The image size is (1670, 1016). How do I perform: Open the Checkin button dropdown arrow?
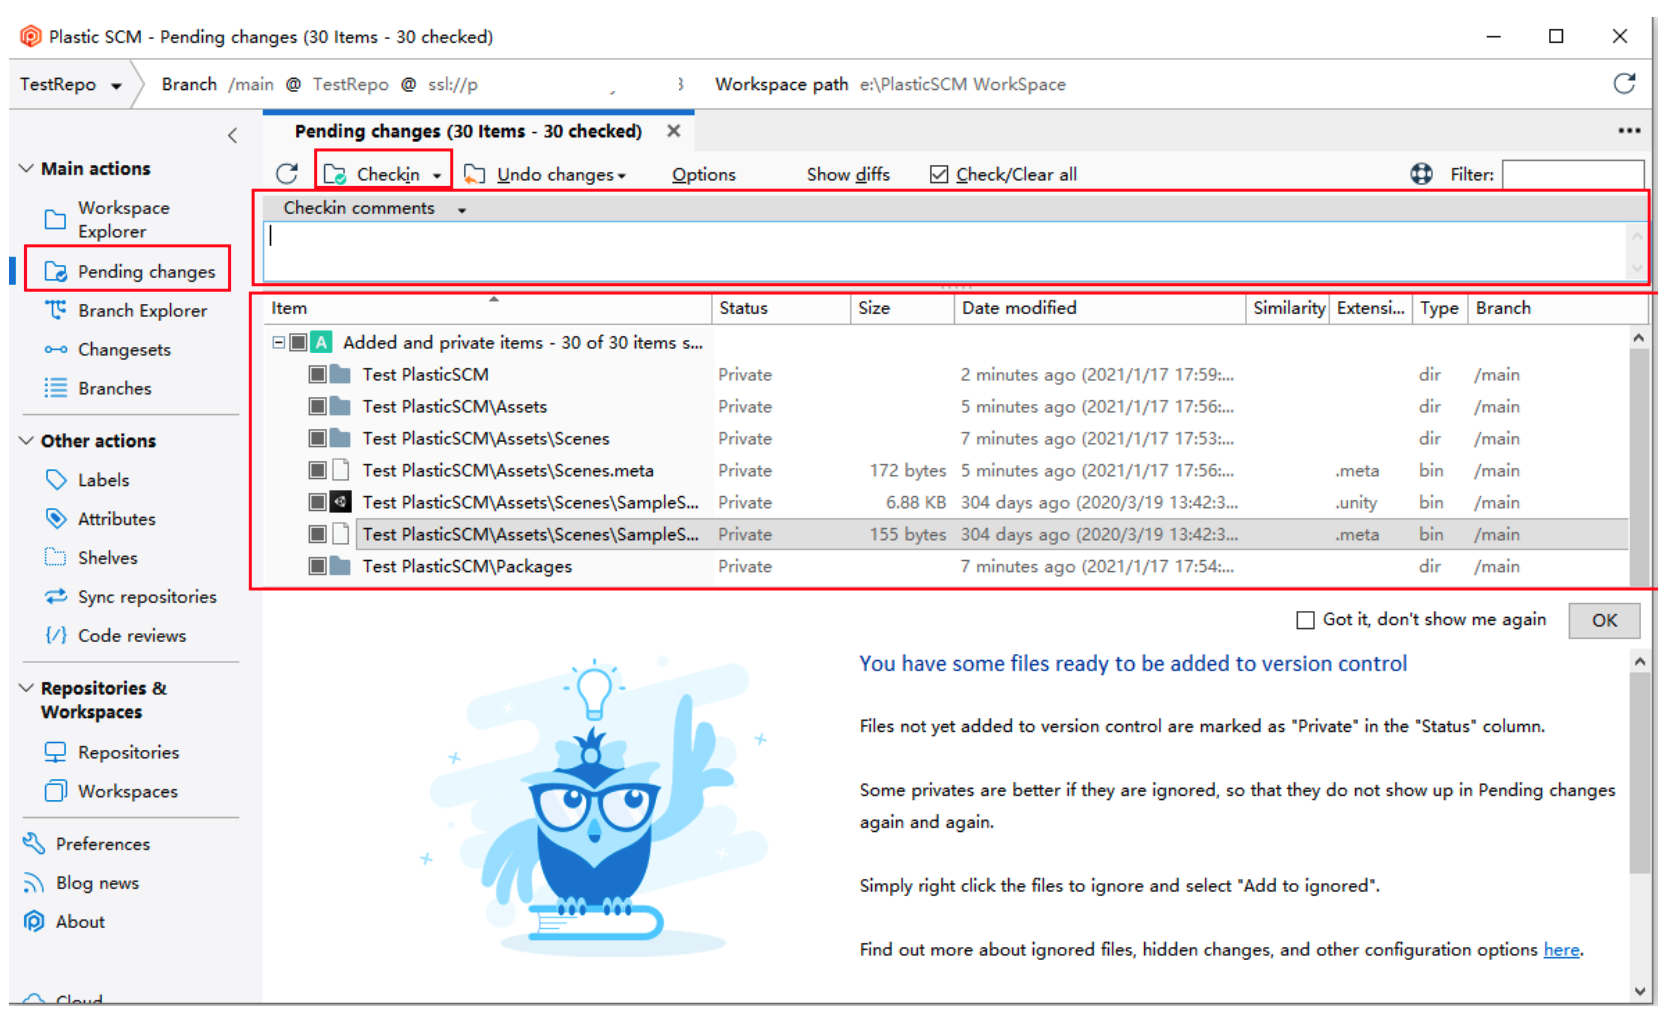[437, 176]
